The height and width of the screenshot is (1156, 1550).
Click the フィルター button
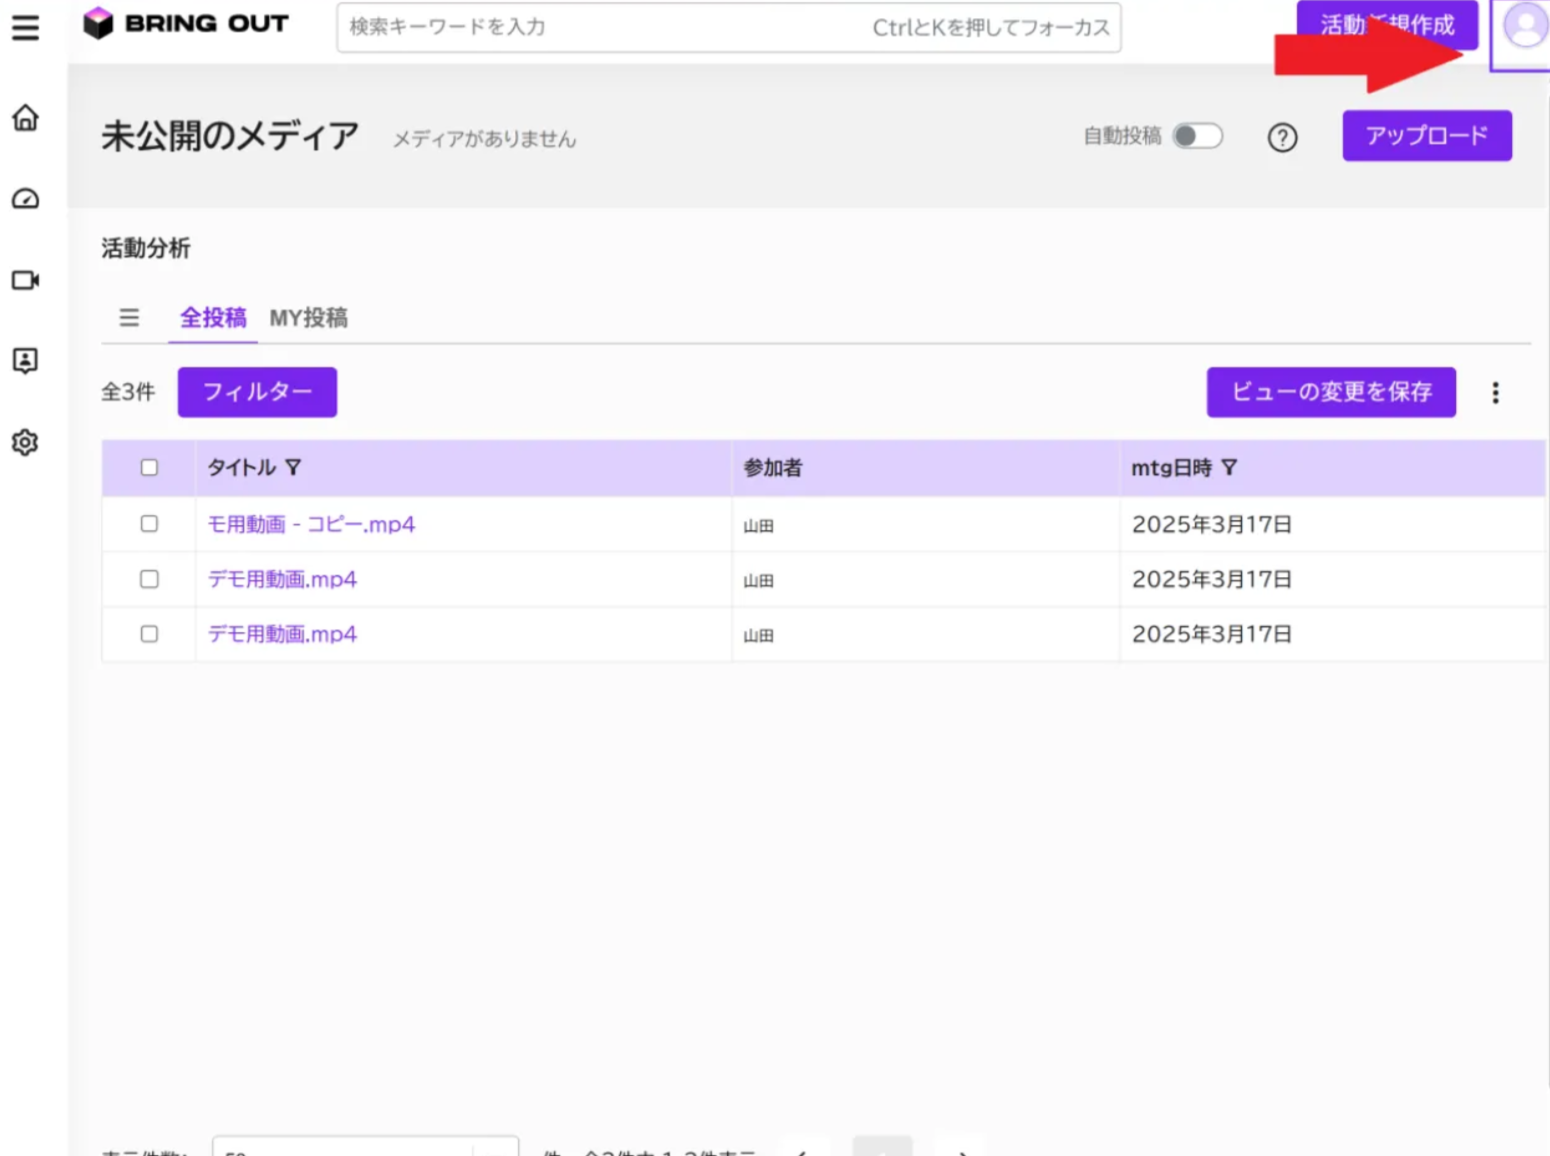[257, 392]
